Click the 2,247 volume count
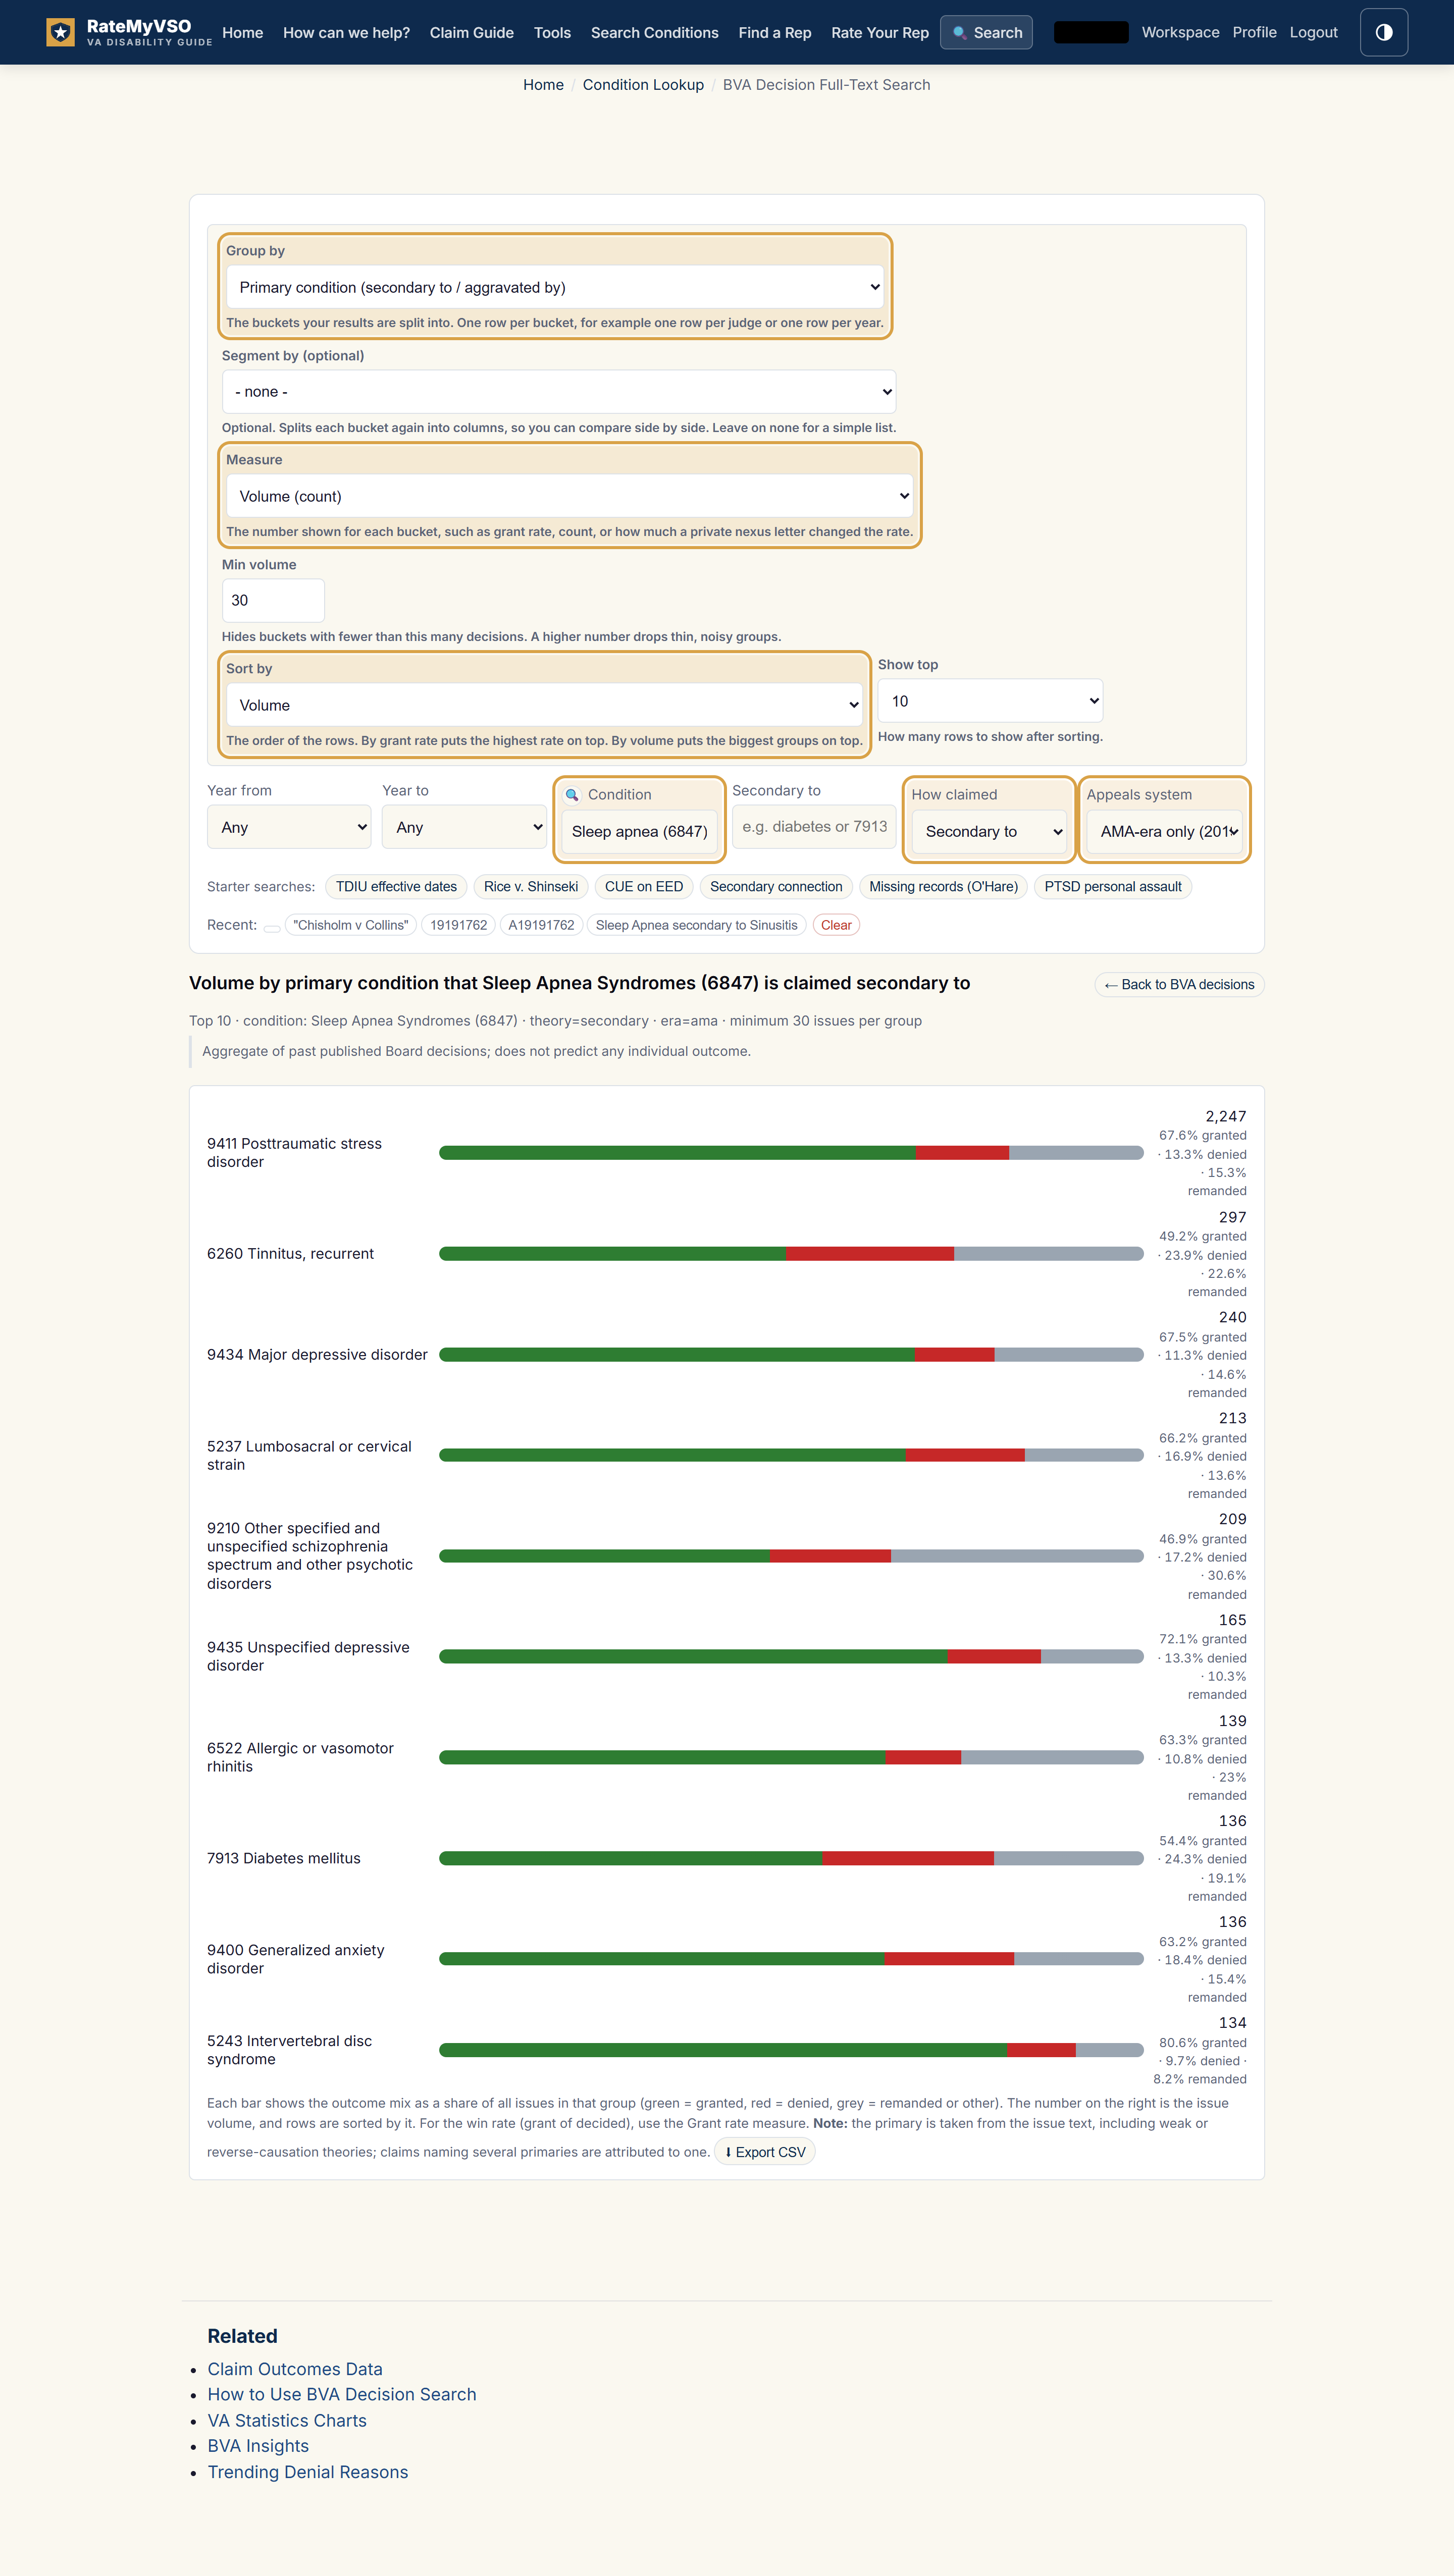 (1225, 1117)
